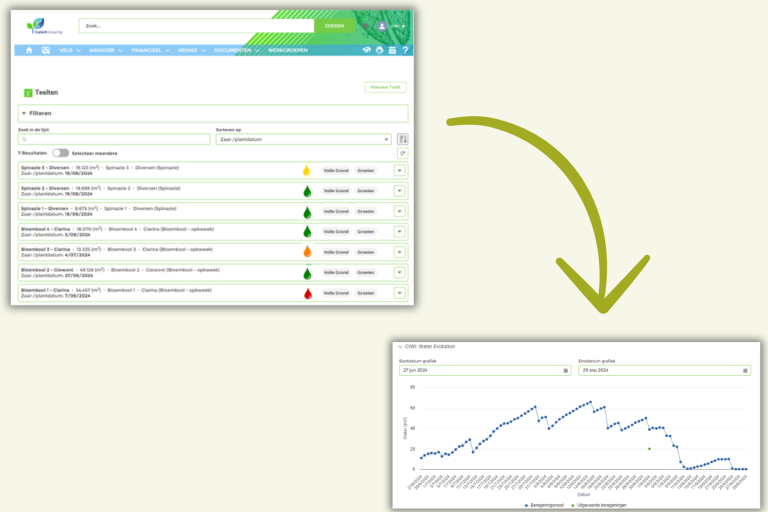Click Volle Grond tag on Spinazie 3
The image size is (768, 512).
(336, 171)
